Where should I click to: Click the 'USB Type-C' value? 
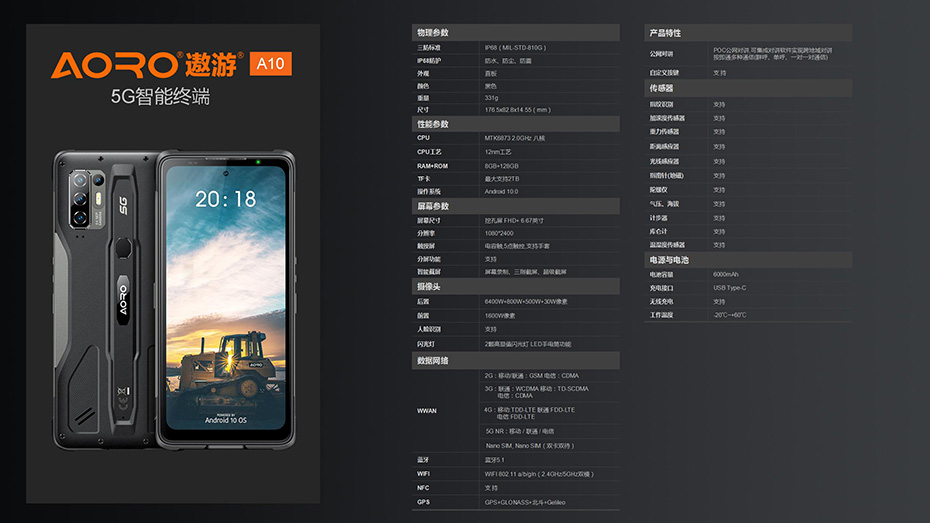tap(730, 288)
